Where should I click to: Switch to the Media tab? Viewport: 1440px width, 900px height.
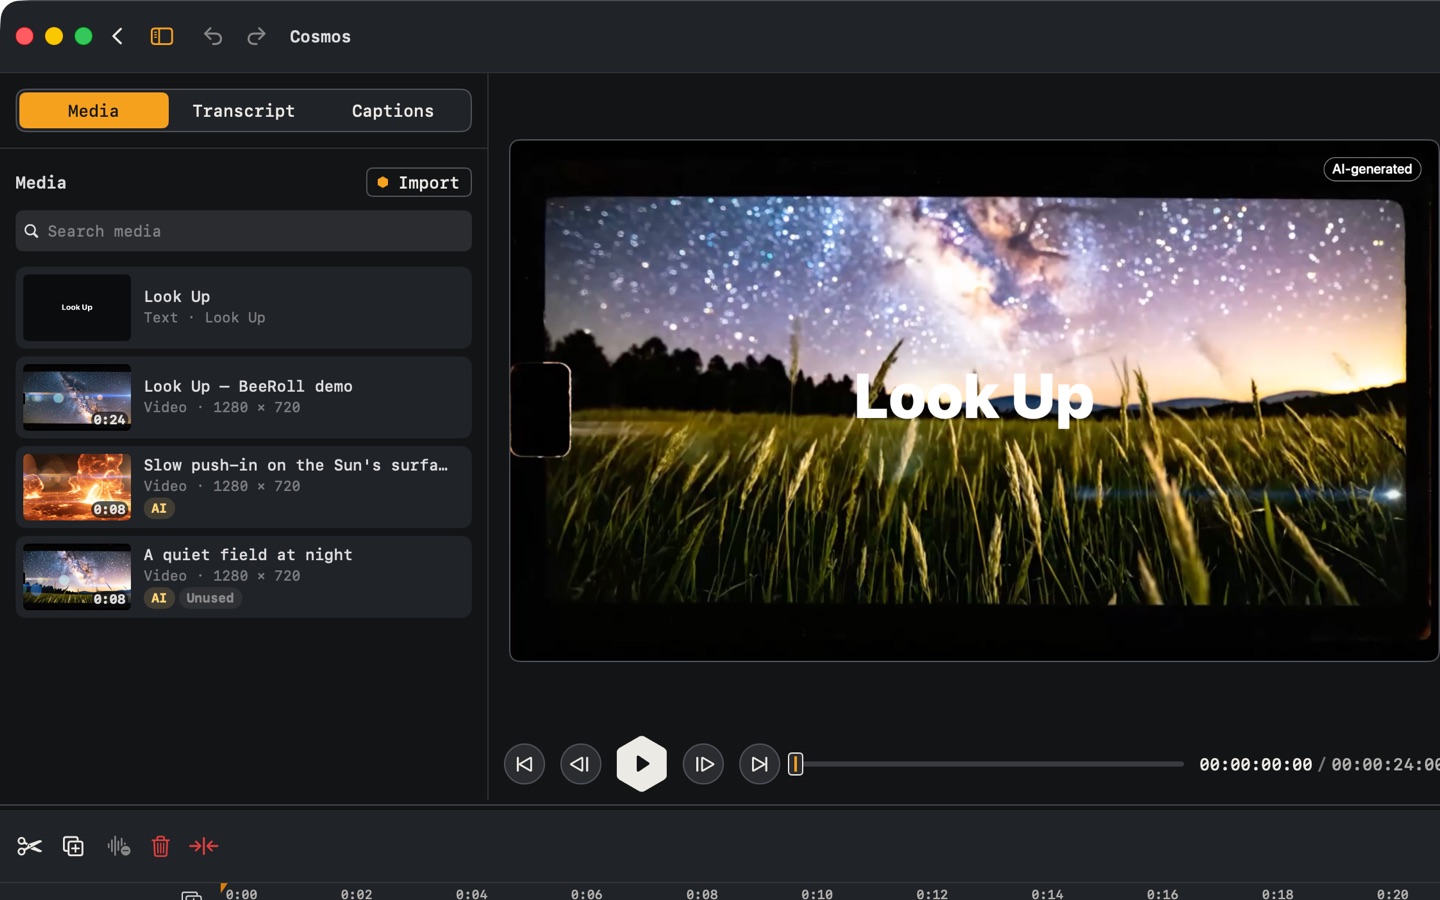[x=94, y=111]
